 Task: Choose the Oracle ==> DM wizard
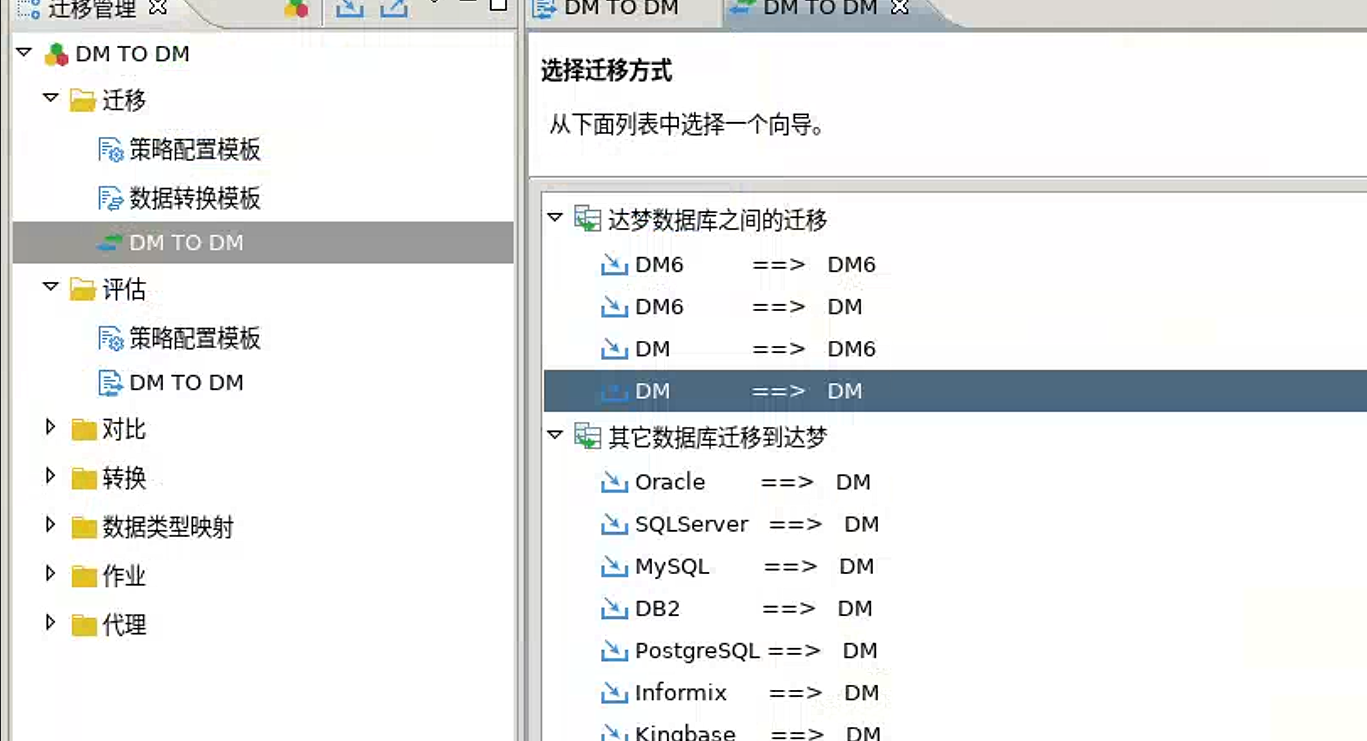pyautogui.click(x=735, y=482)
